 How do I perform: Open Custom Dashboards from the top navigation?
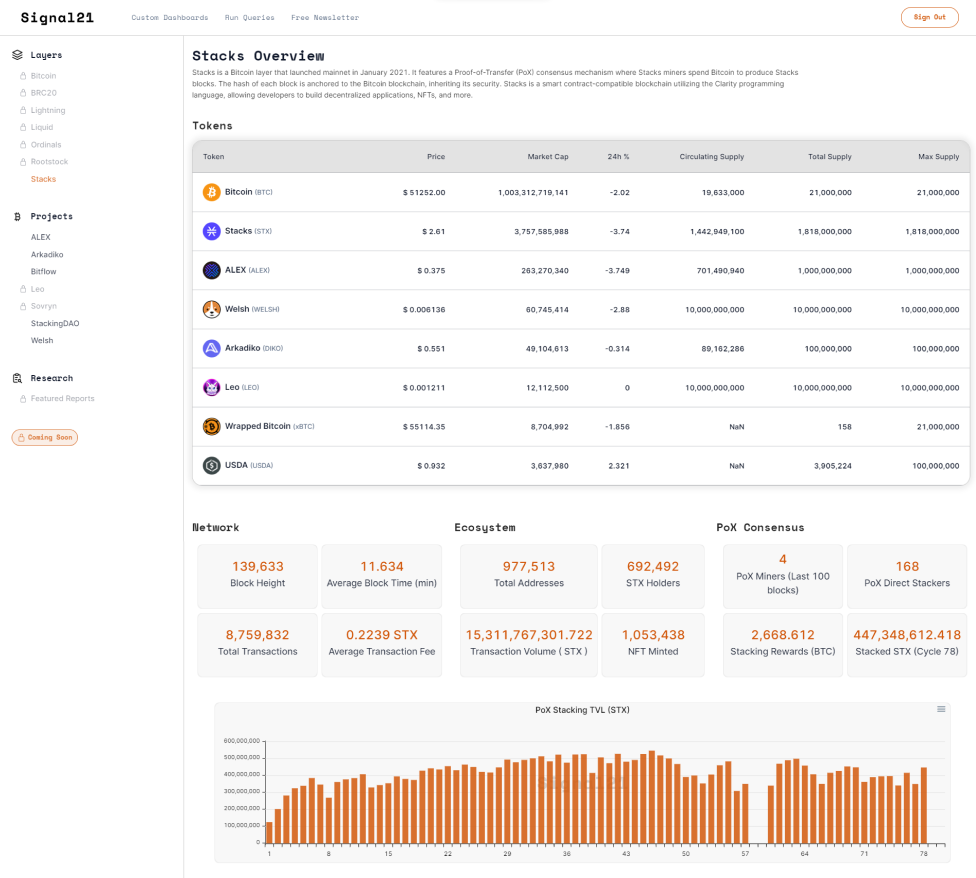pyautogui.click(x=169, y=17)
